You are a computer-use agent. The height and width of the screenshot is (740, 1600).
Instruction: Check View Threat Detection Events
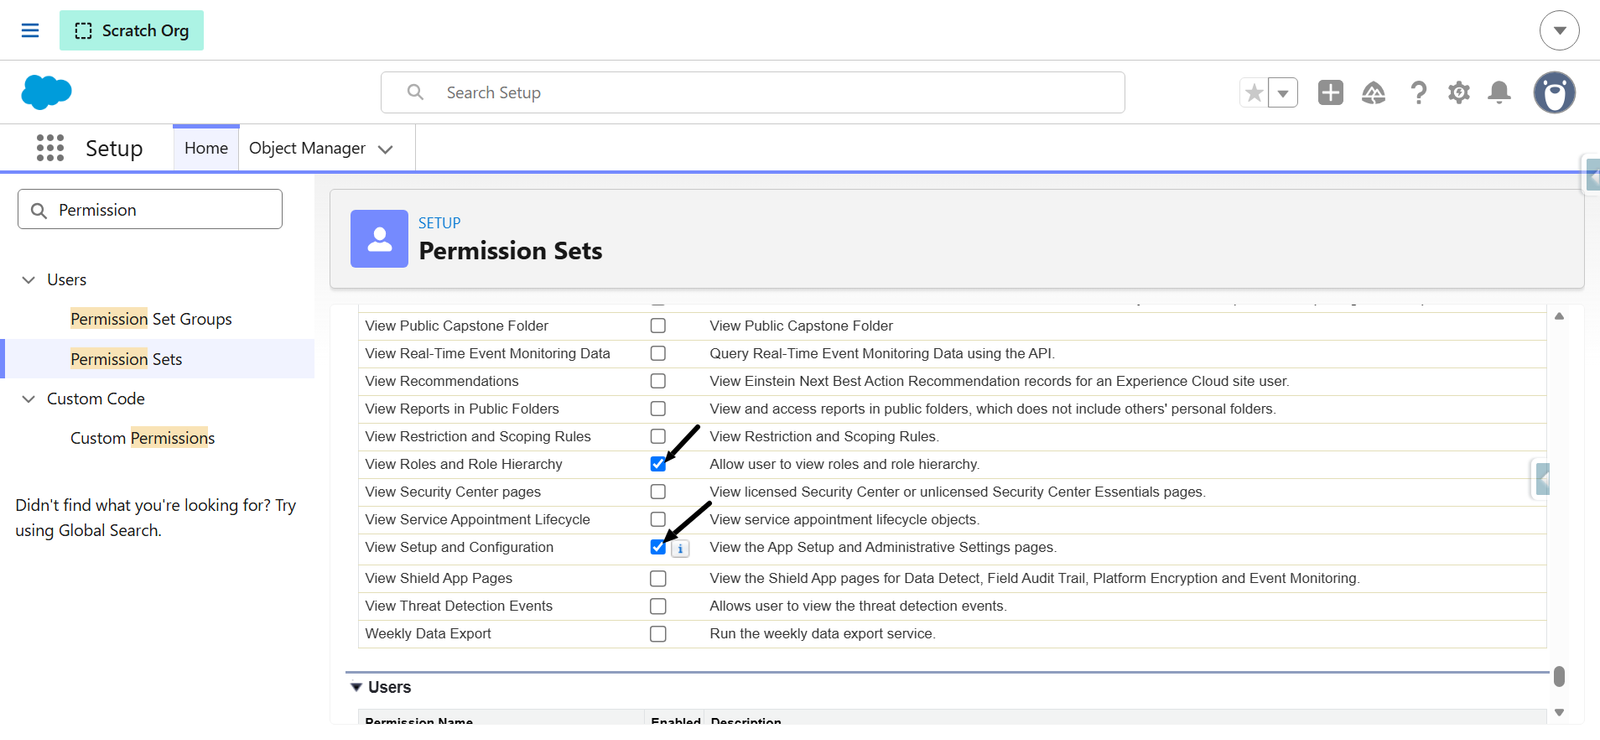coord(658,606)
